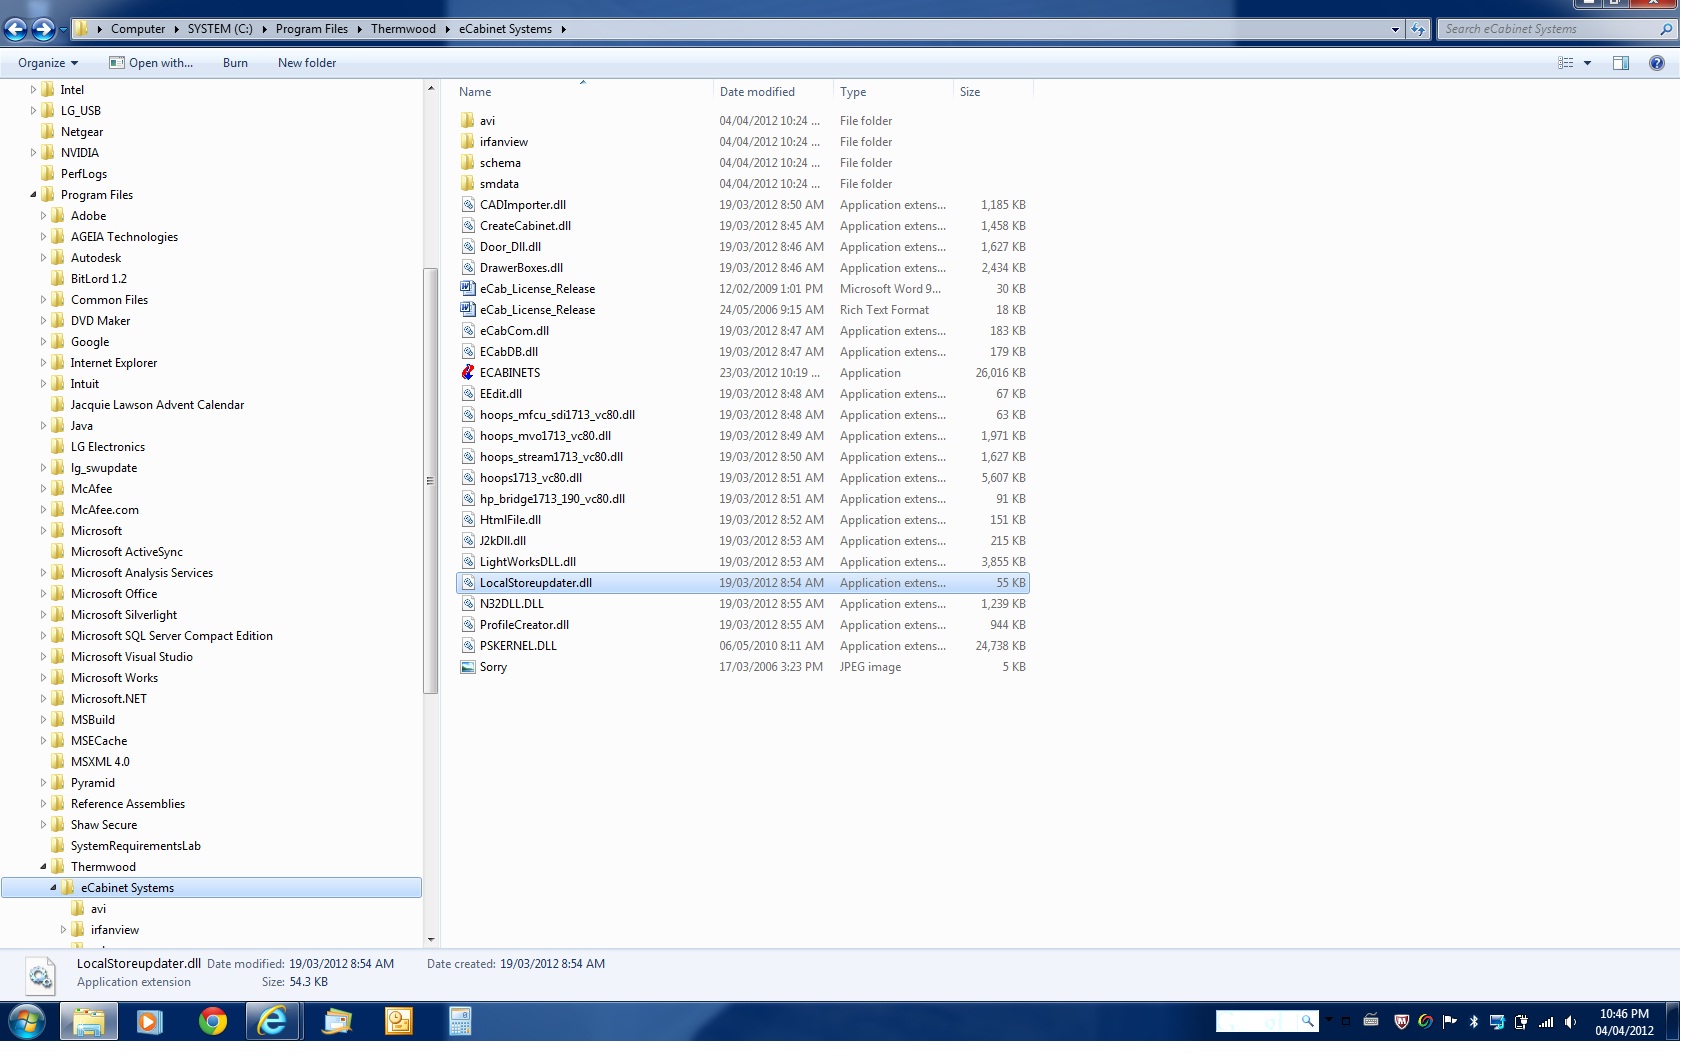
Task: Toggle the preview pane button
Action: (x=1621, y=63)
